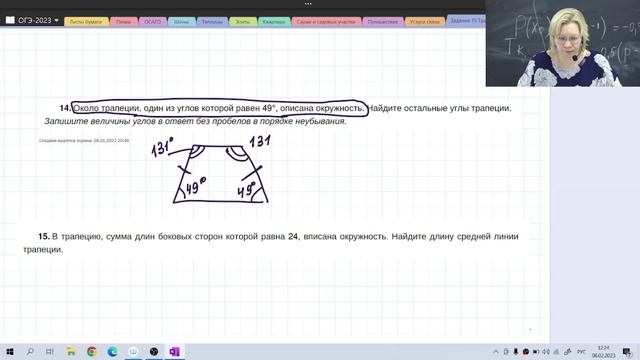Switch to the Печки section tab
This screenshot has height=360, width=640.
pos(124,22)
